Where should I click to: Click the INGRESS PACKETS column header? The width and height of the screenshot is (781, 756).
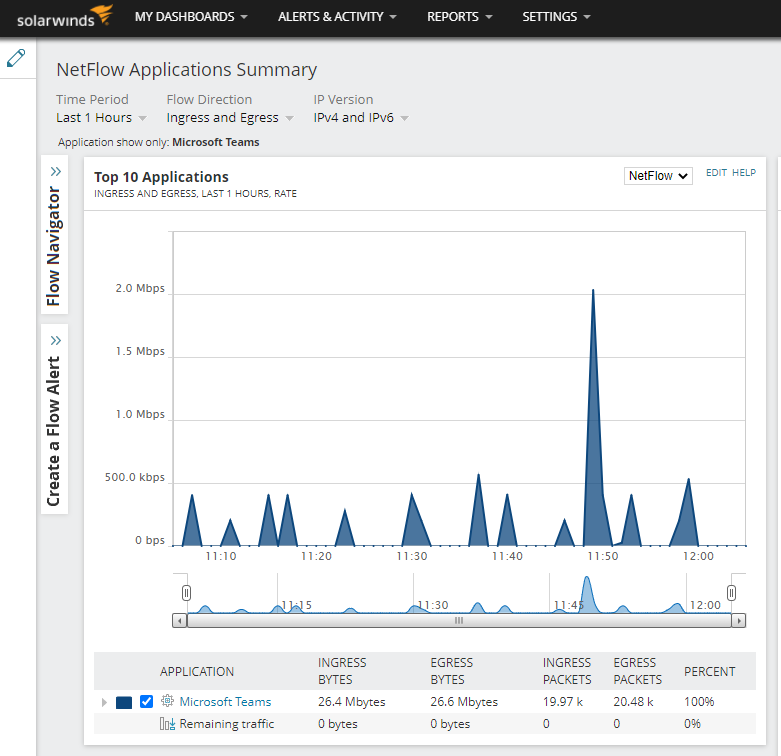pos(567,671)
